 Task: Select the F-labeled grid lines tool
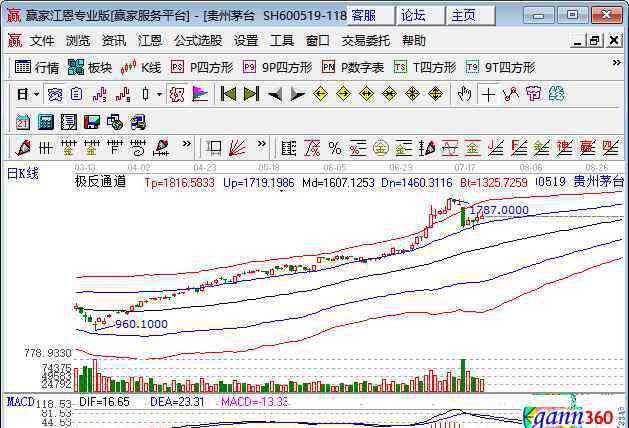tap(115, 148)
